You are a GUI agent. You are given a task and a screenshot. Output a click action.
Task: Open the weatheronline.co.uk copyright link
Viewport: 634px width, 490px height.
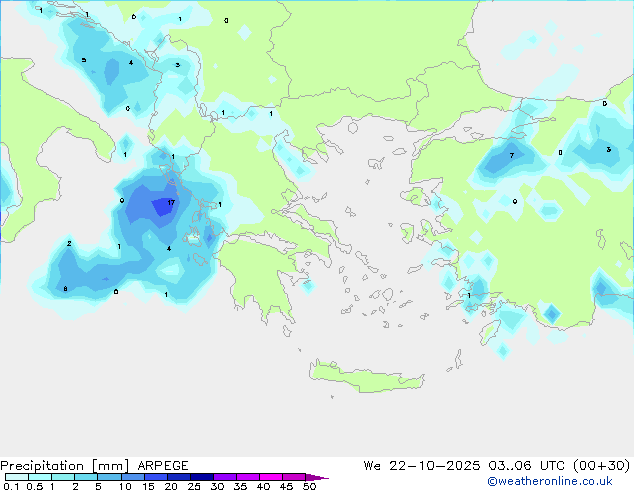point(549,481)
